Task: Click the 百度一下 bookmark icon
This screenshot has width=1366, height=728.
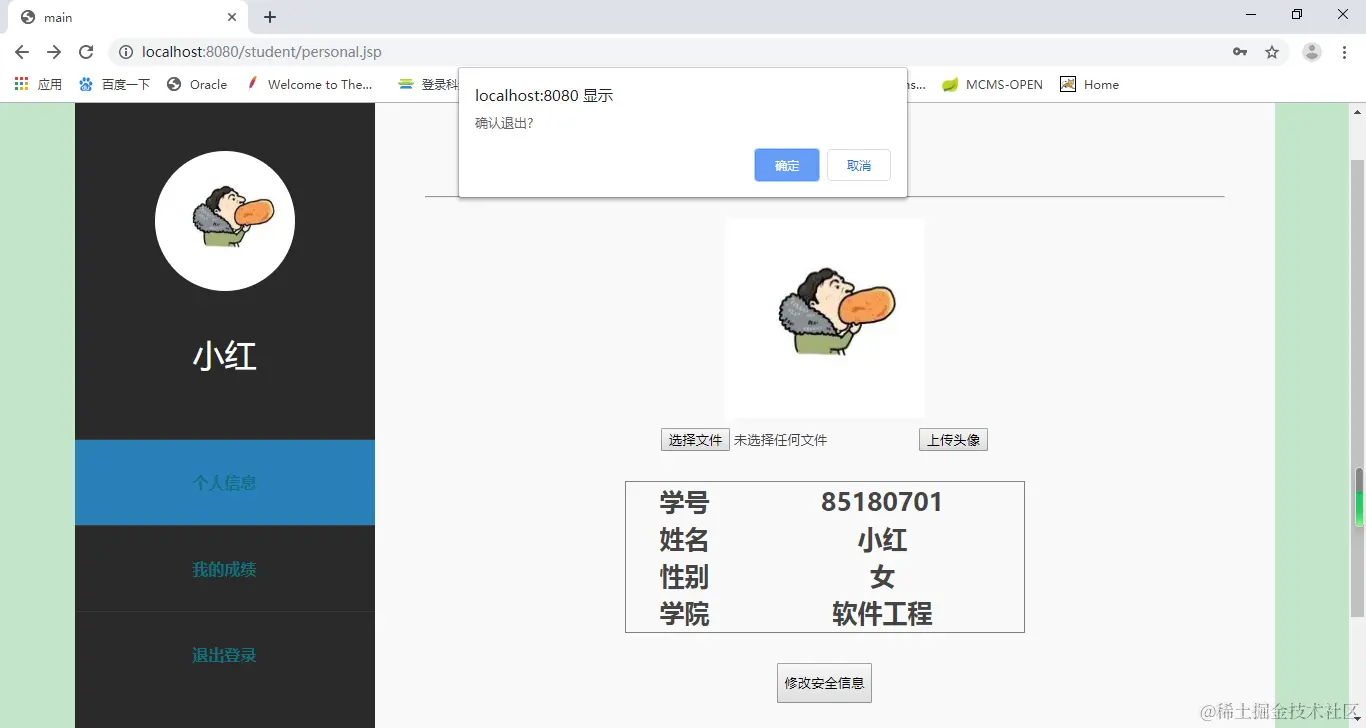Action: [x=85, y=84]
